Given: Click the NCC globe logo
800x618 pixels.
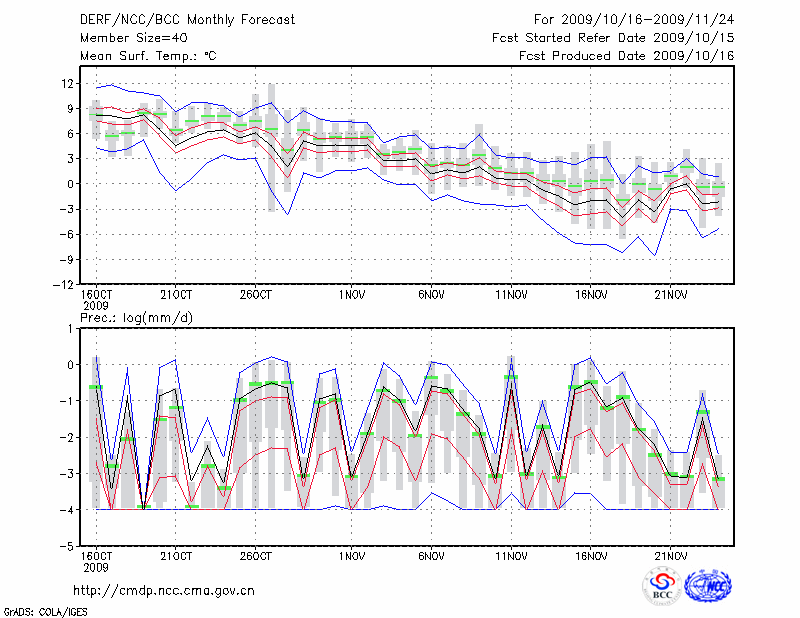Looking at the screenshot, I should tap(706, 586).
